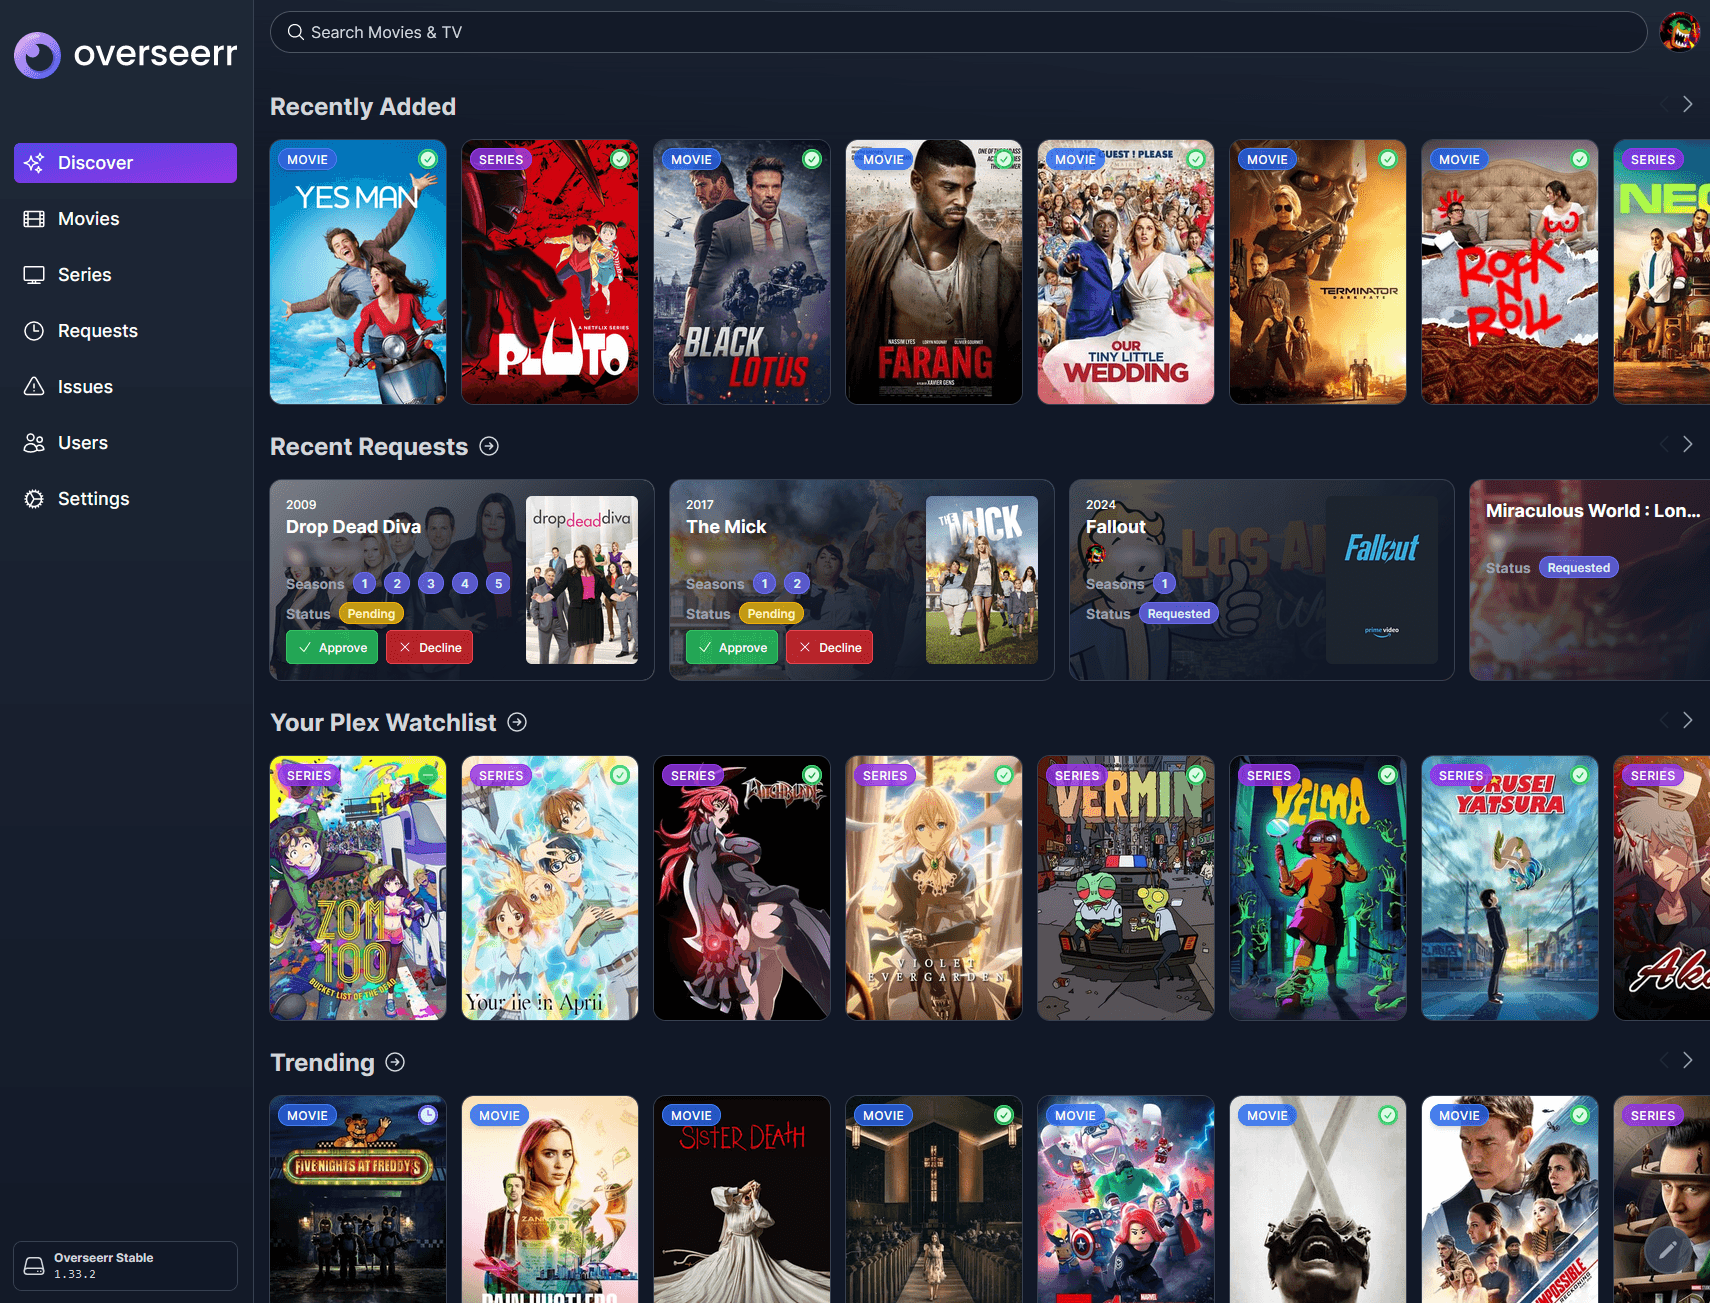
Task: Open Overseerr Stable version info
Action: coord(125,1266)
